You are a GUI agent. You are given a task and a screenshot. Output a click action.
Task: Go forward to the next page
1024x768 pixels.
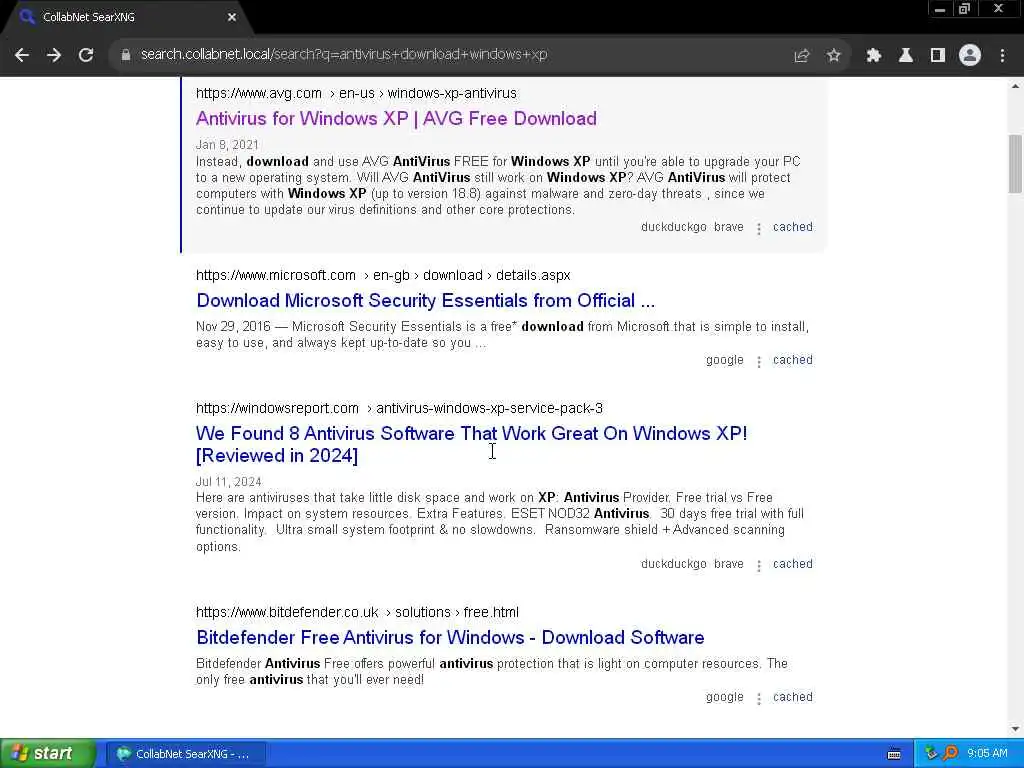tap(54, 55)
